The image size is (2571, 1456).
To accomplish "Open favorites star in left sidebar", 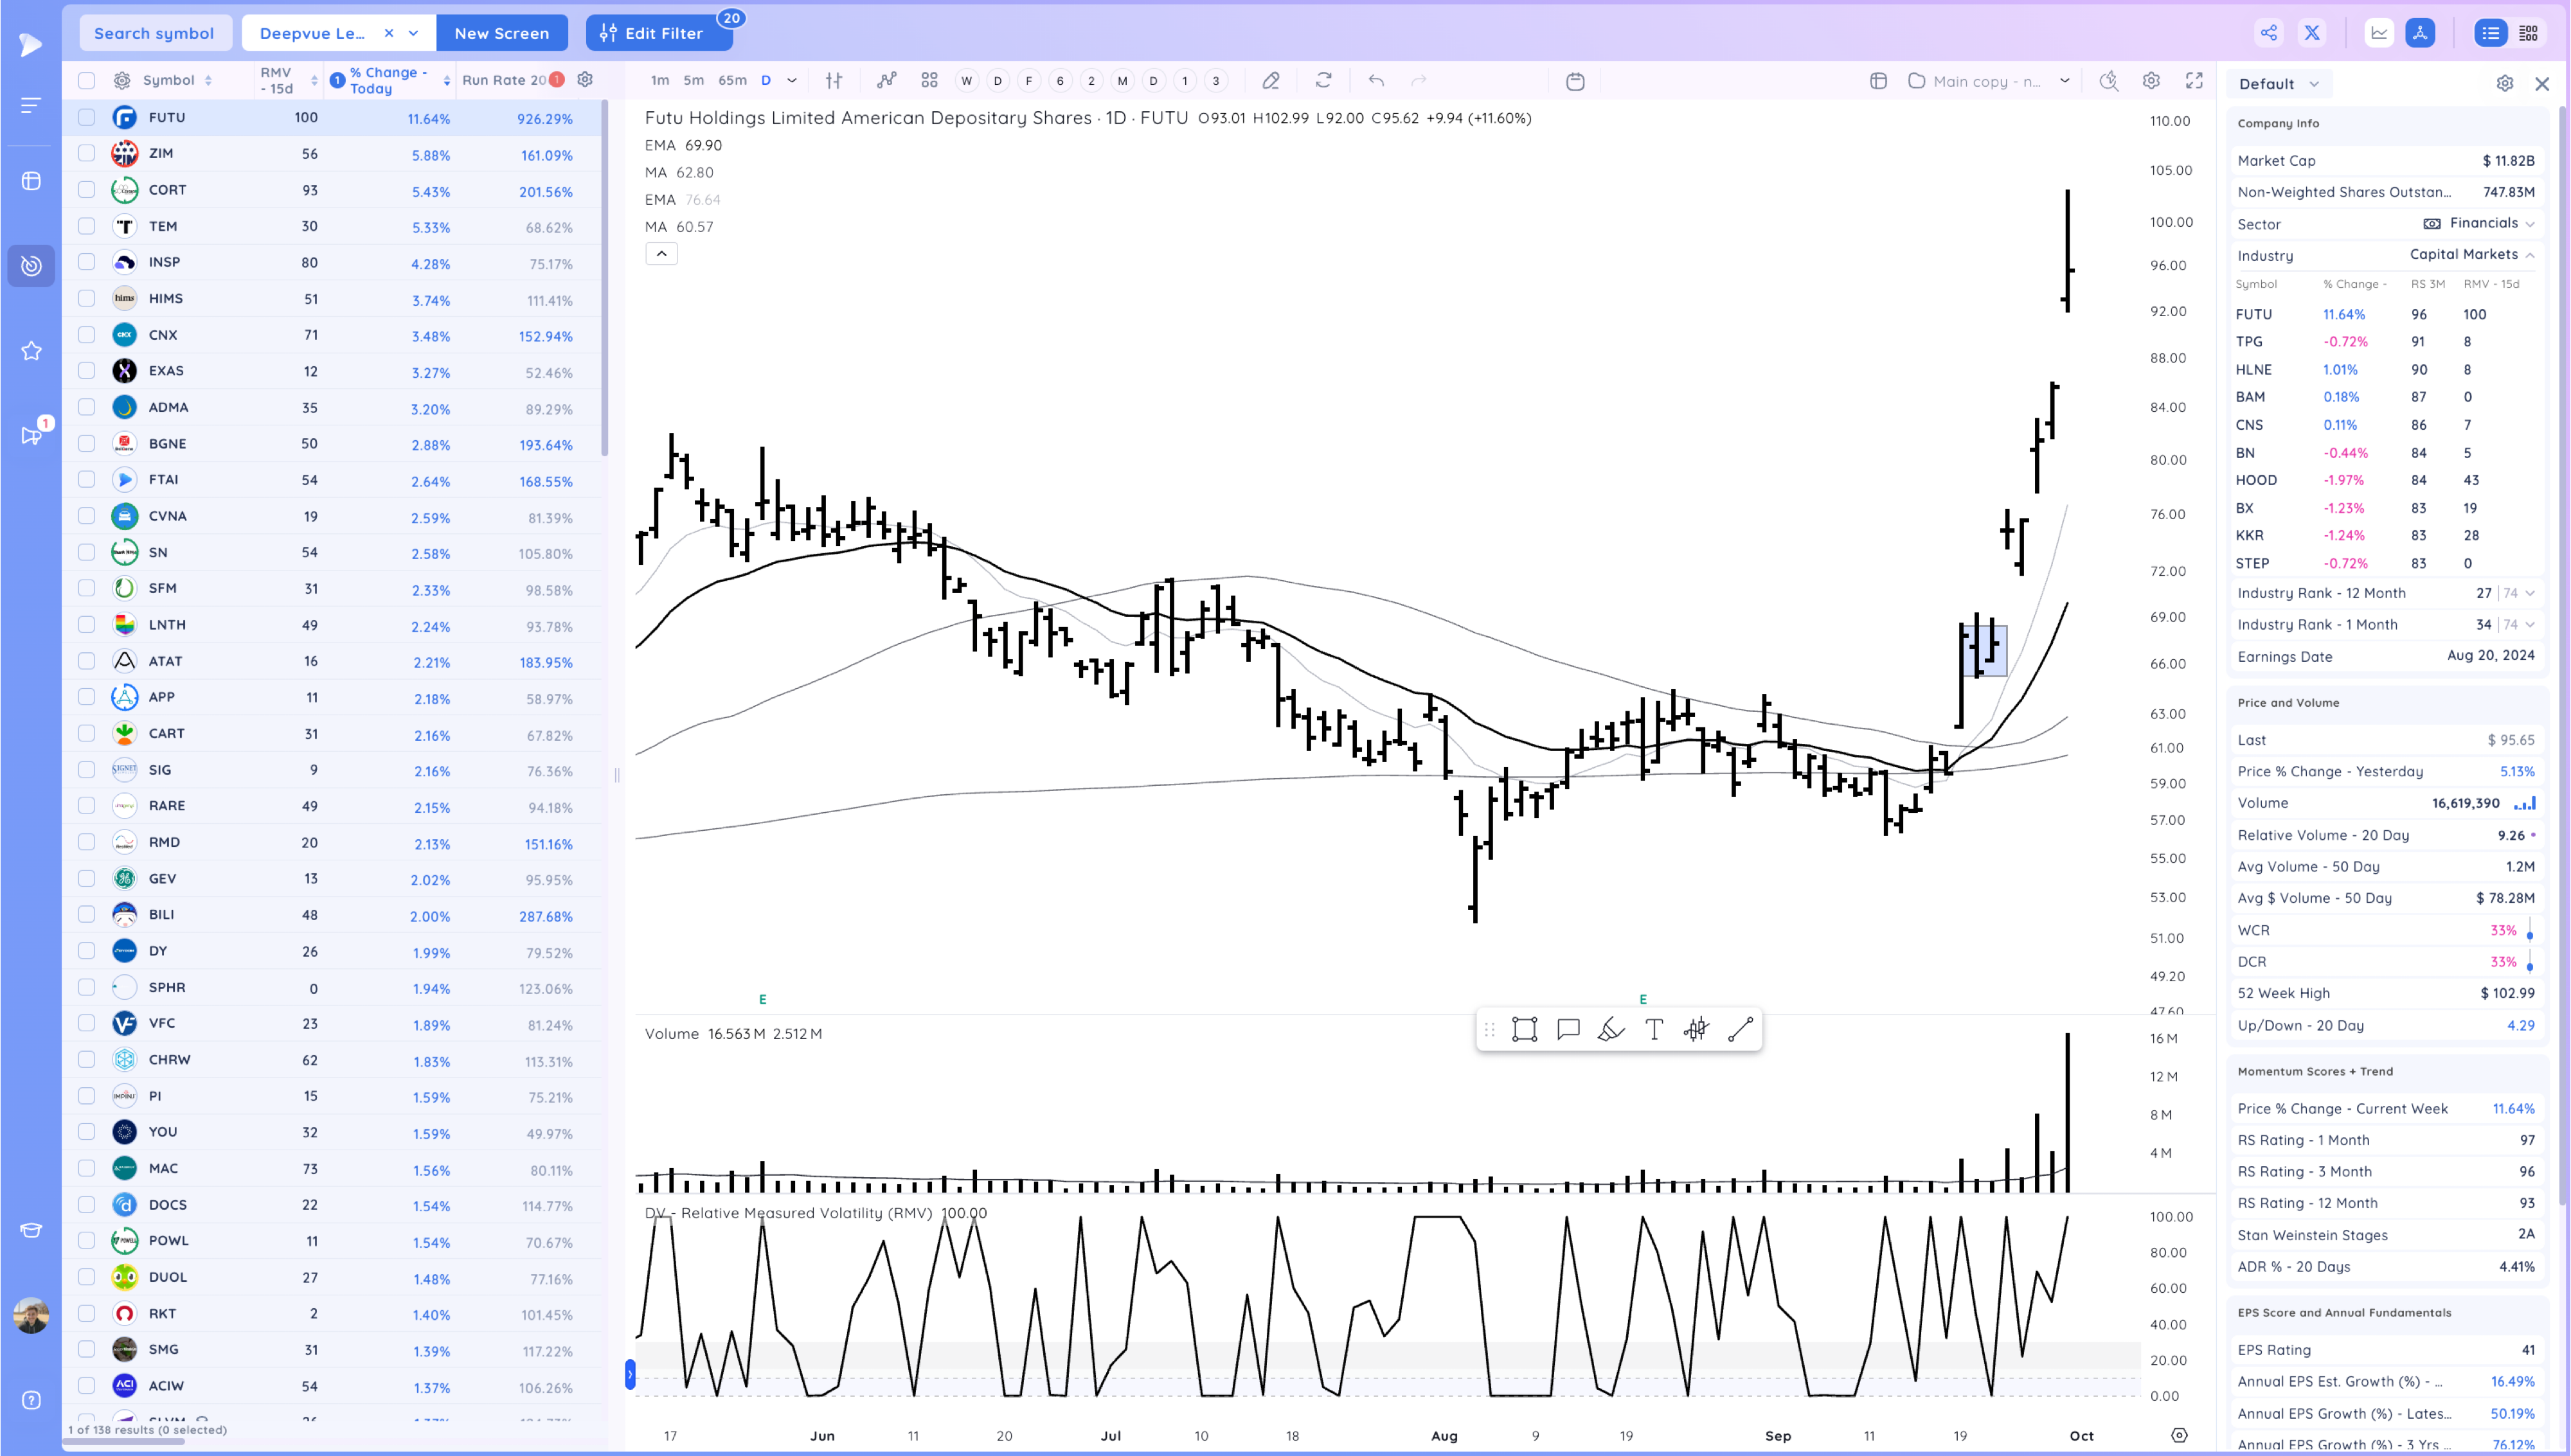I will click(31, 351).
